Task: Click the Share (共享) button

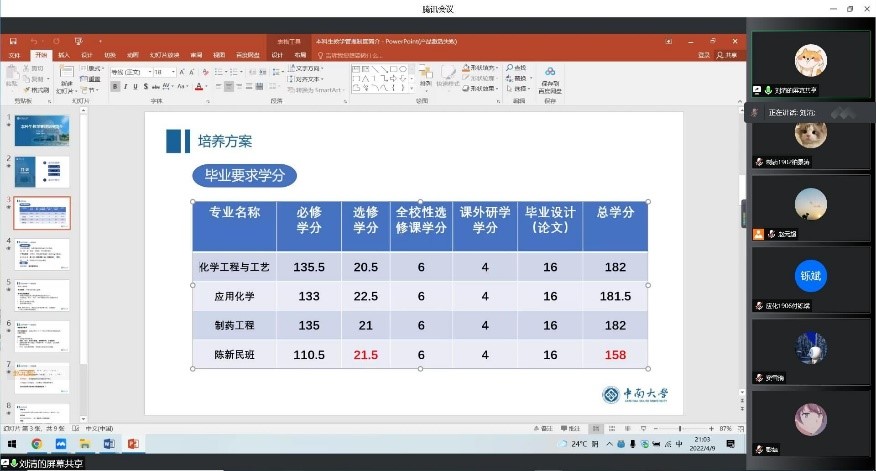Action: pos(730,54)
